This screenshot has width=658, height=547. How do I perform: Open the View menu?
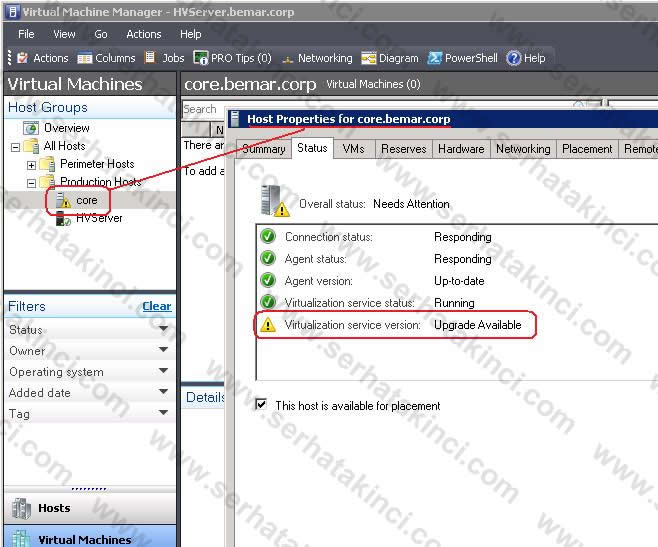pyautogui.click(x=64, y=34)
